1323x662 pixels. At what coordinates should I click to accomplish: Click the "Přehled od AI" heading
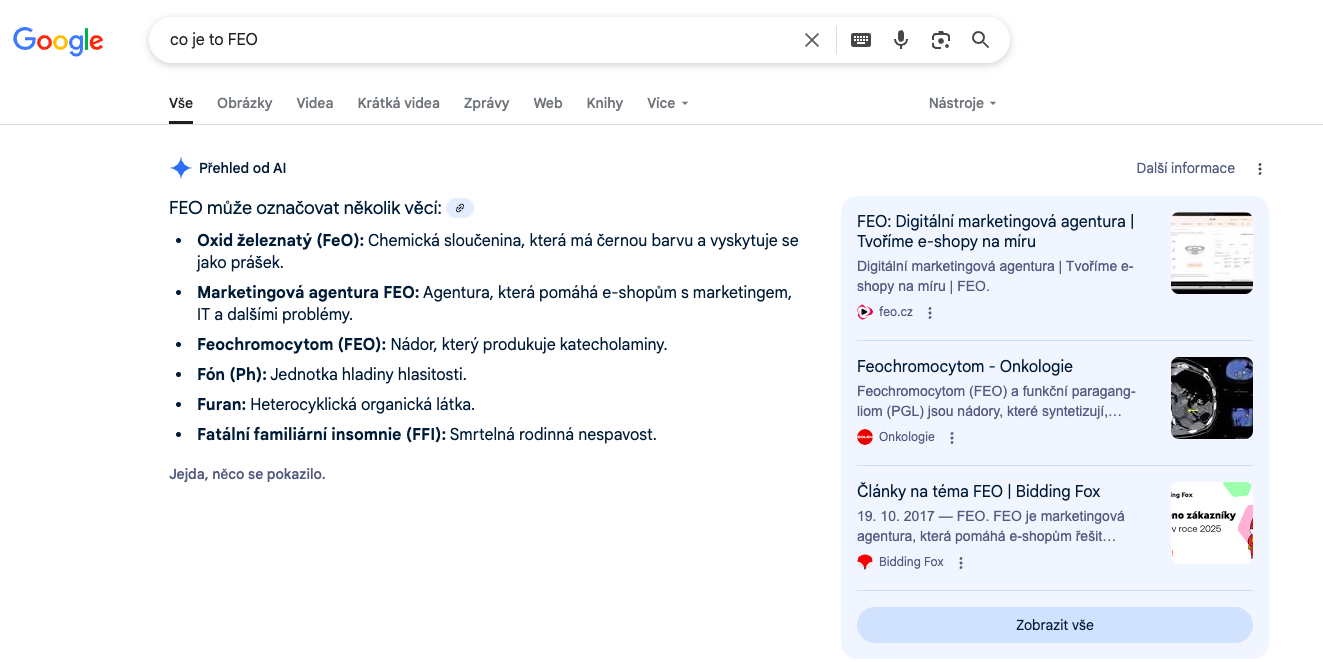[x=243, y=168]
